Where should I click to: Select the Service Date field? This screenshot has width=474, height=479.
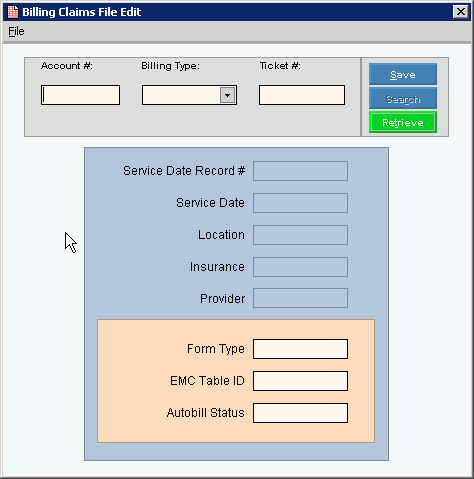[x=300, y=203]
